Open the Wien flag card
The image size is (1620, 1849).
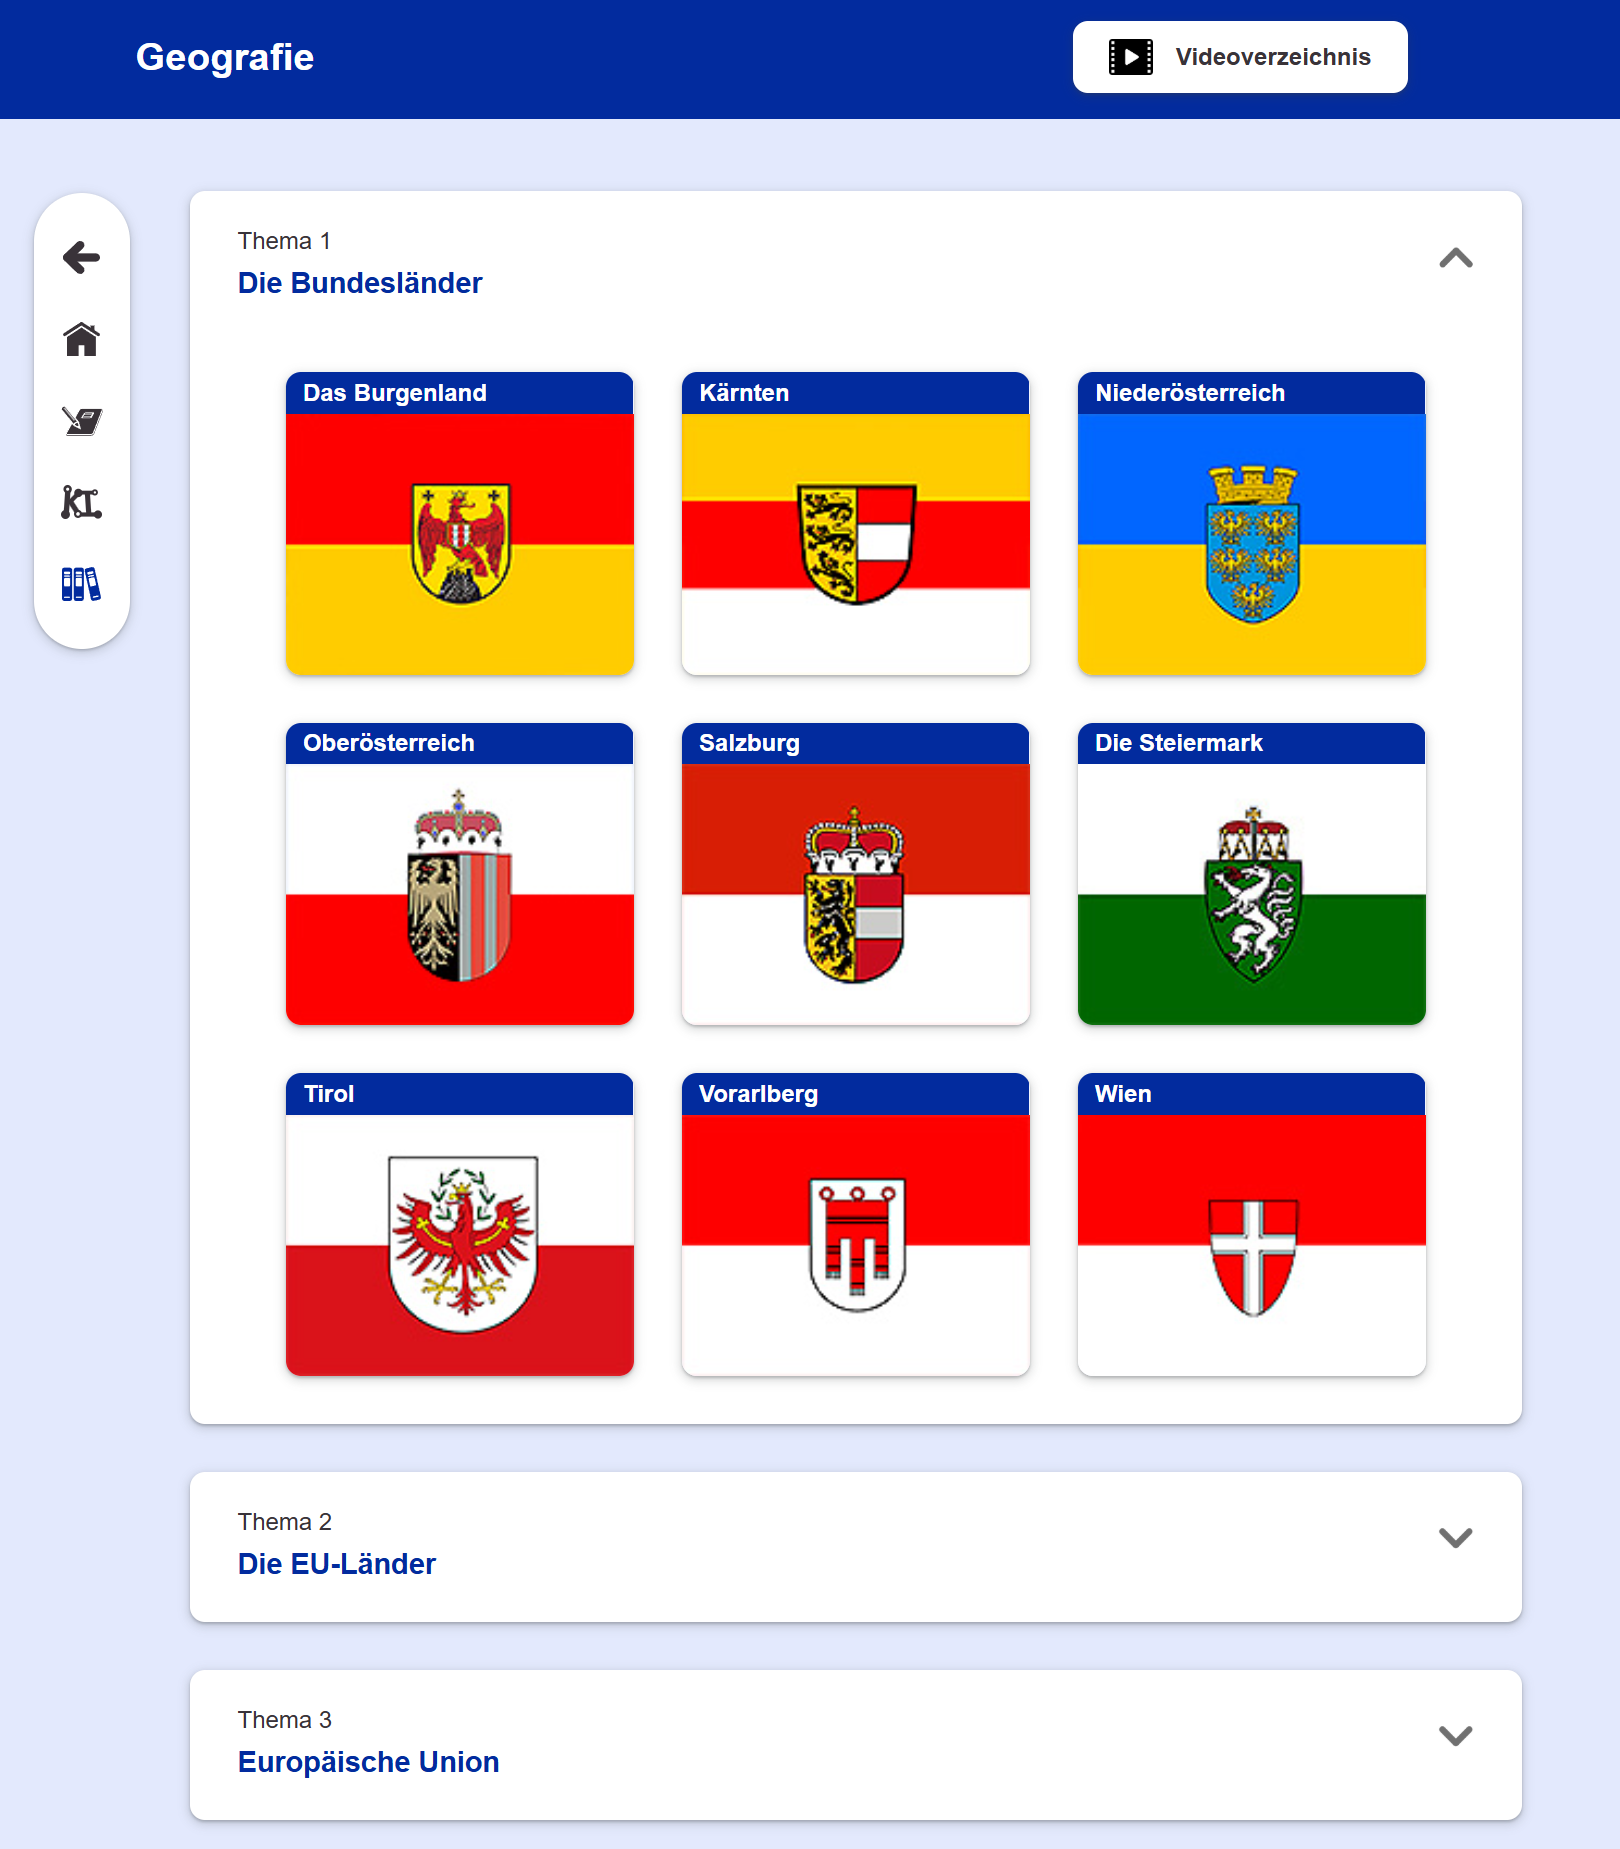click(1251, 1225)
